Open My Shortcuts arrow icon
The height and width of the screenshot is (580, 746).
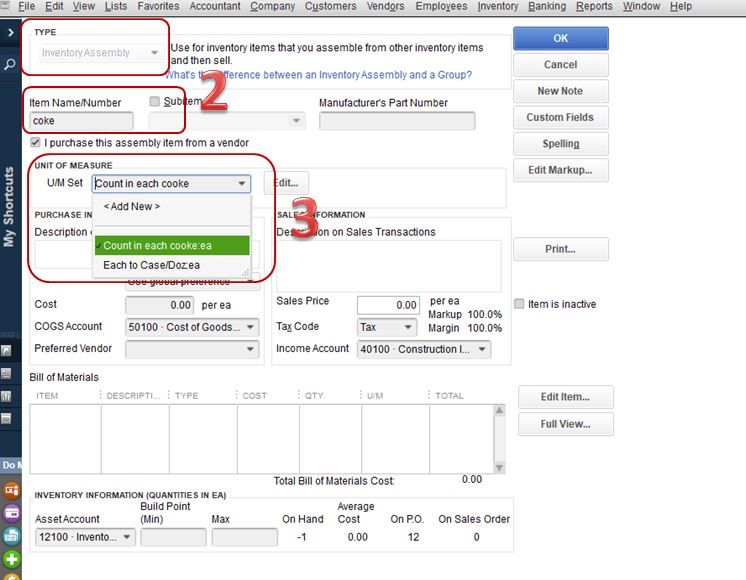[x=6, y=350]
